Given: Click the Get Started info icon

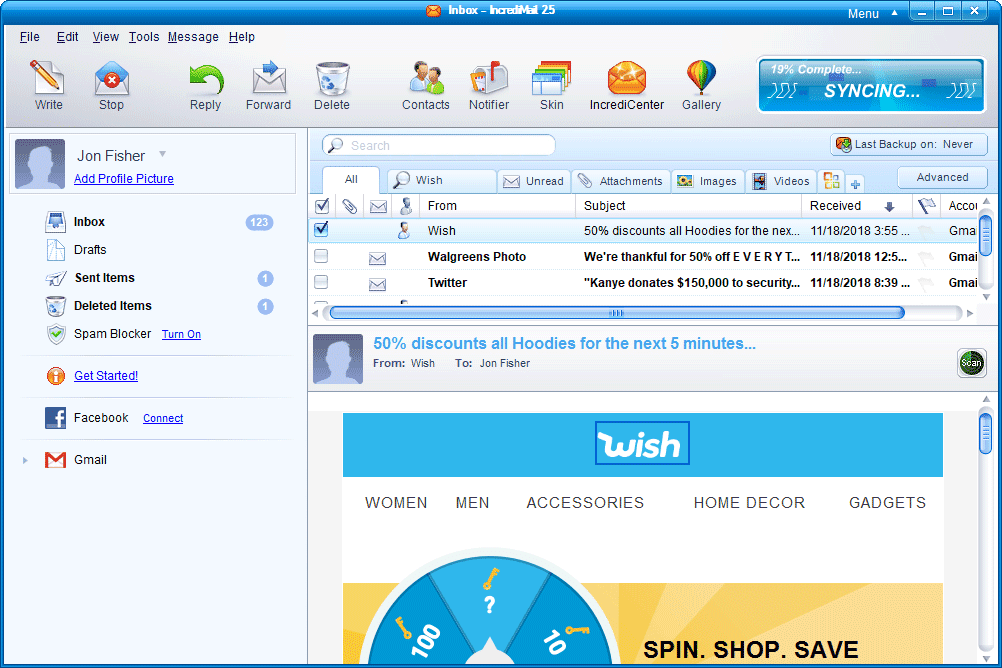Looking at the screenshot, I should (x=56, y=376).
